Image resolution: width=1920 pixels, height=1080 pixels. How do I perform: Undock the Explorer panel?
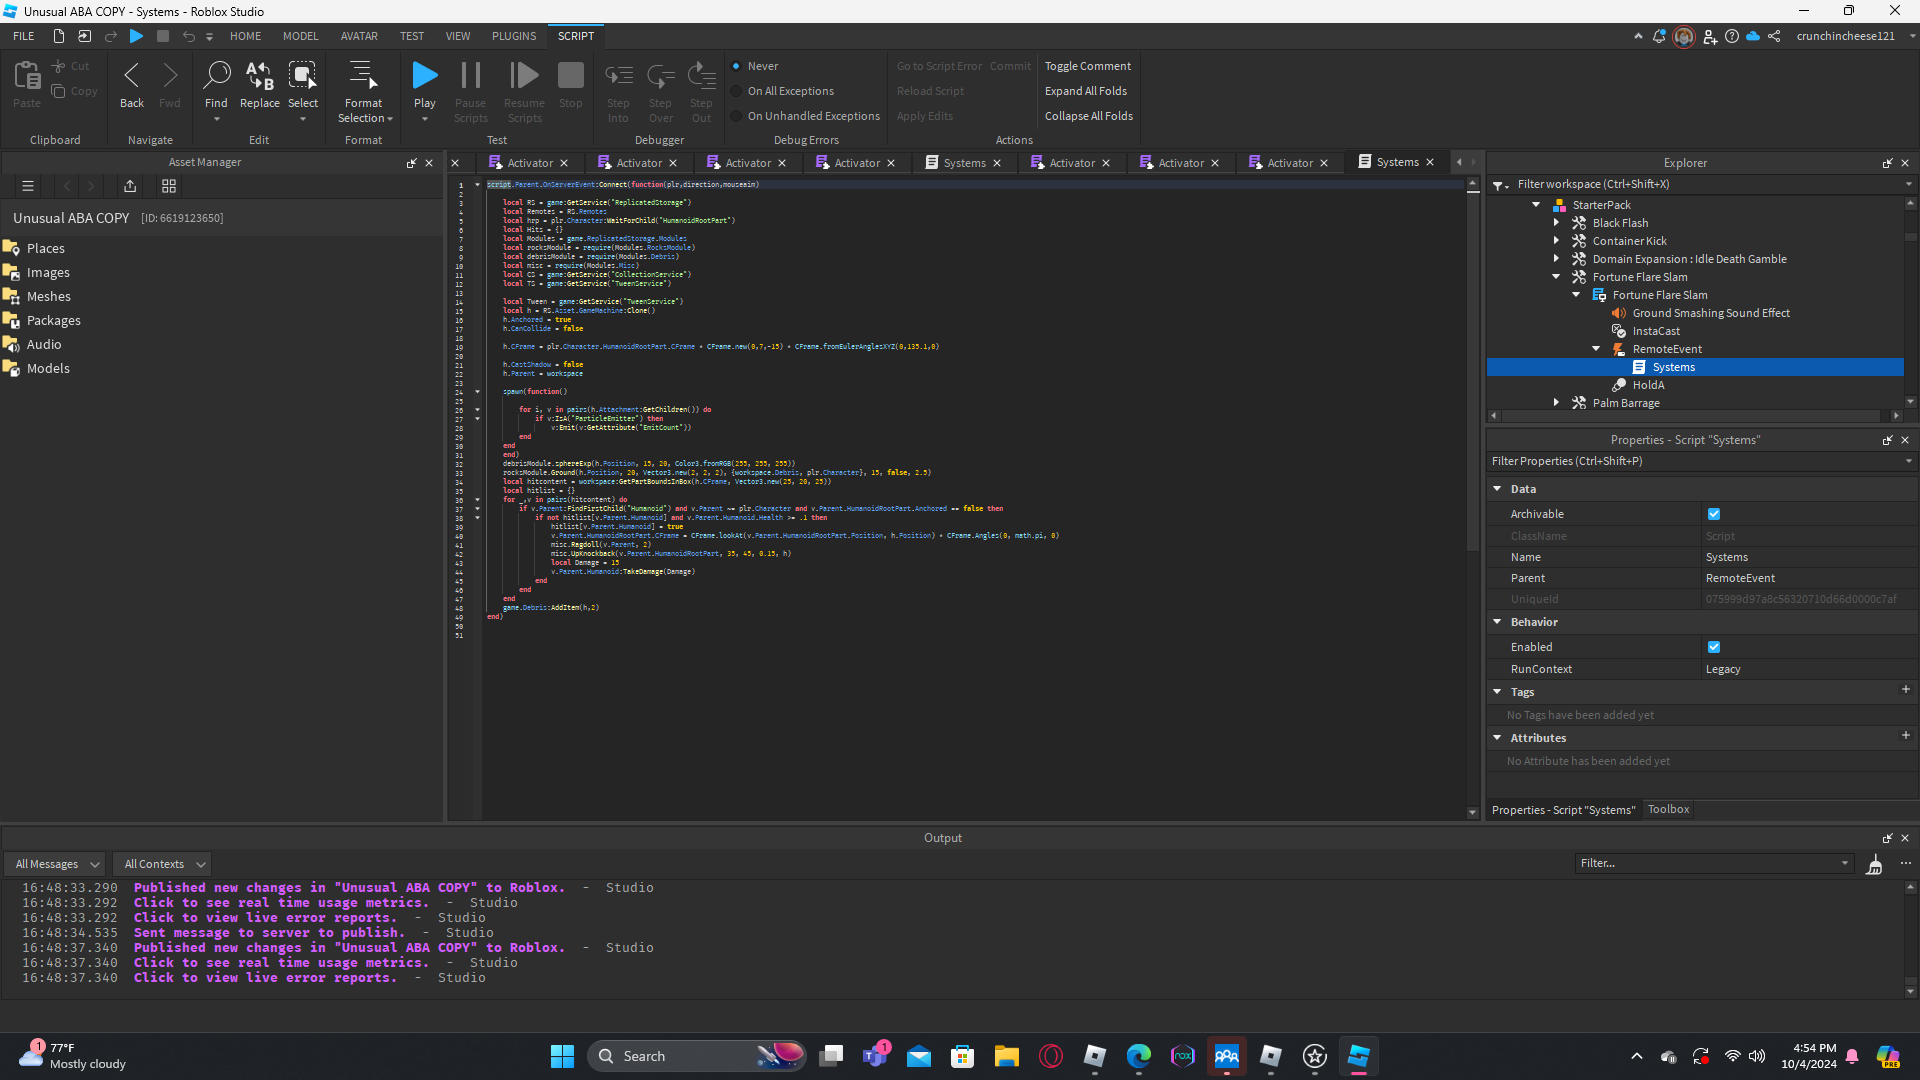click(1887, 163)
